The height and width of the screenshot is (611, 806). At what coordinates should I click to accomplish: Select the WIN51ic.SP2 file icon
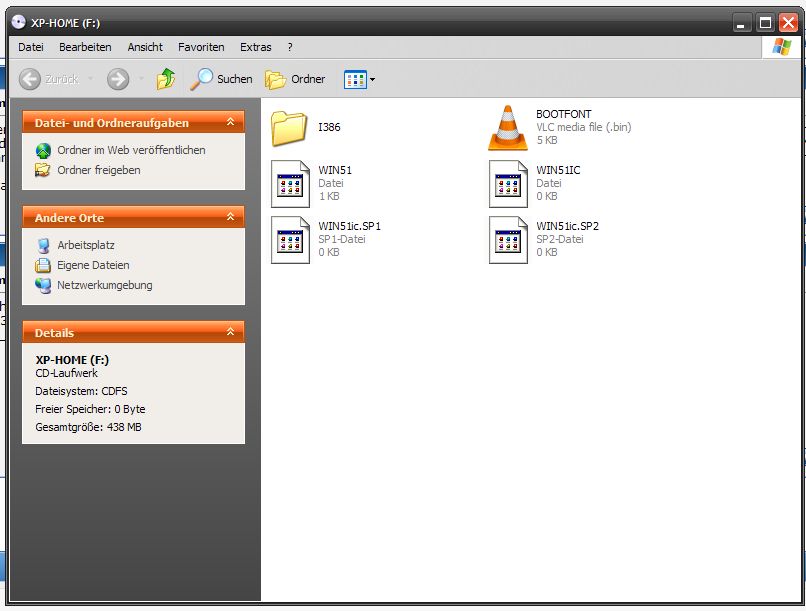508,240
